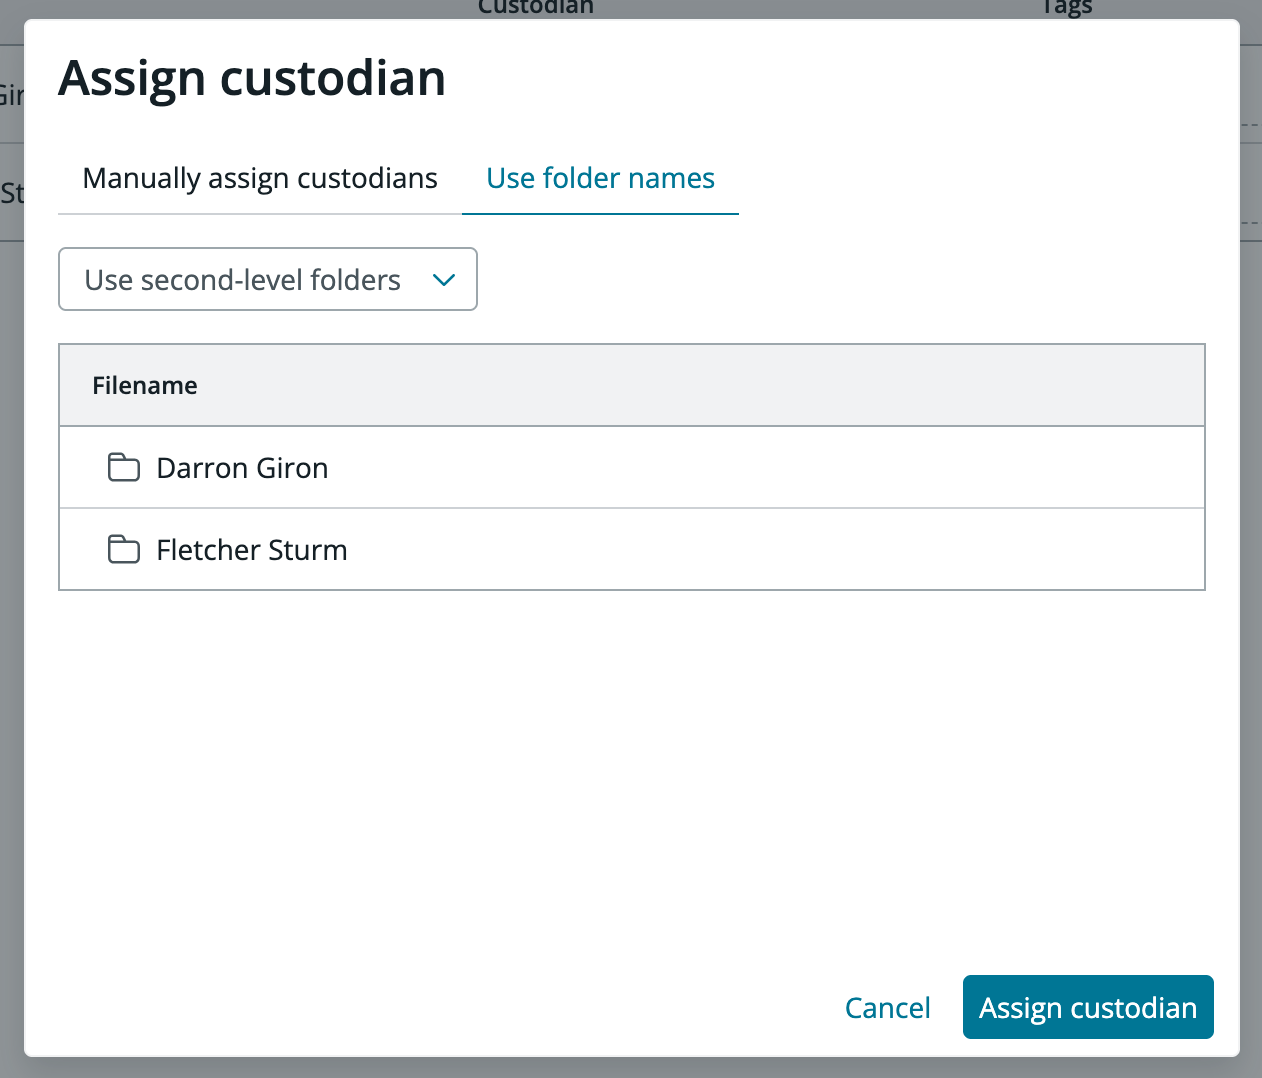The height and width of the screenshot is (1078, 1262).
Task: Expand the folder-level dropdown chevron arrow
Action: coord(444,280)
